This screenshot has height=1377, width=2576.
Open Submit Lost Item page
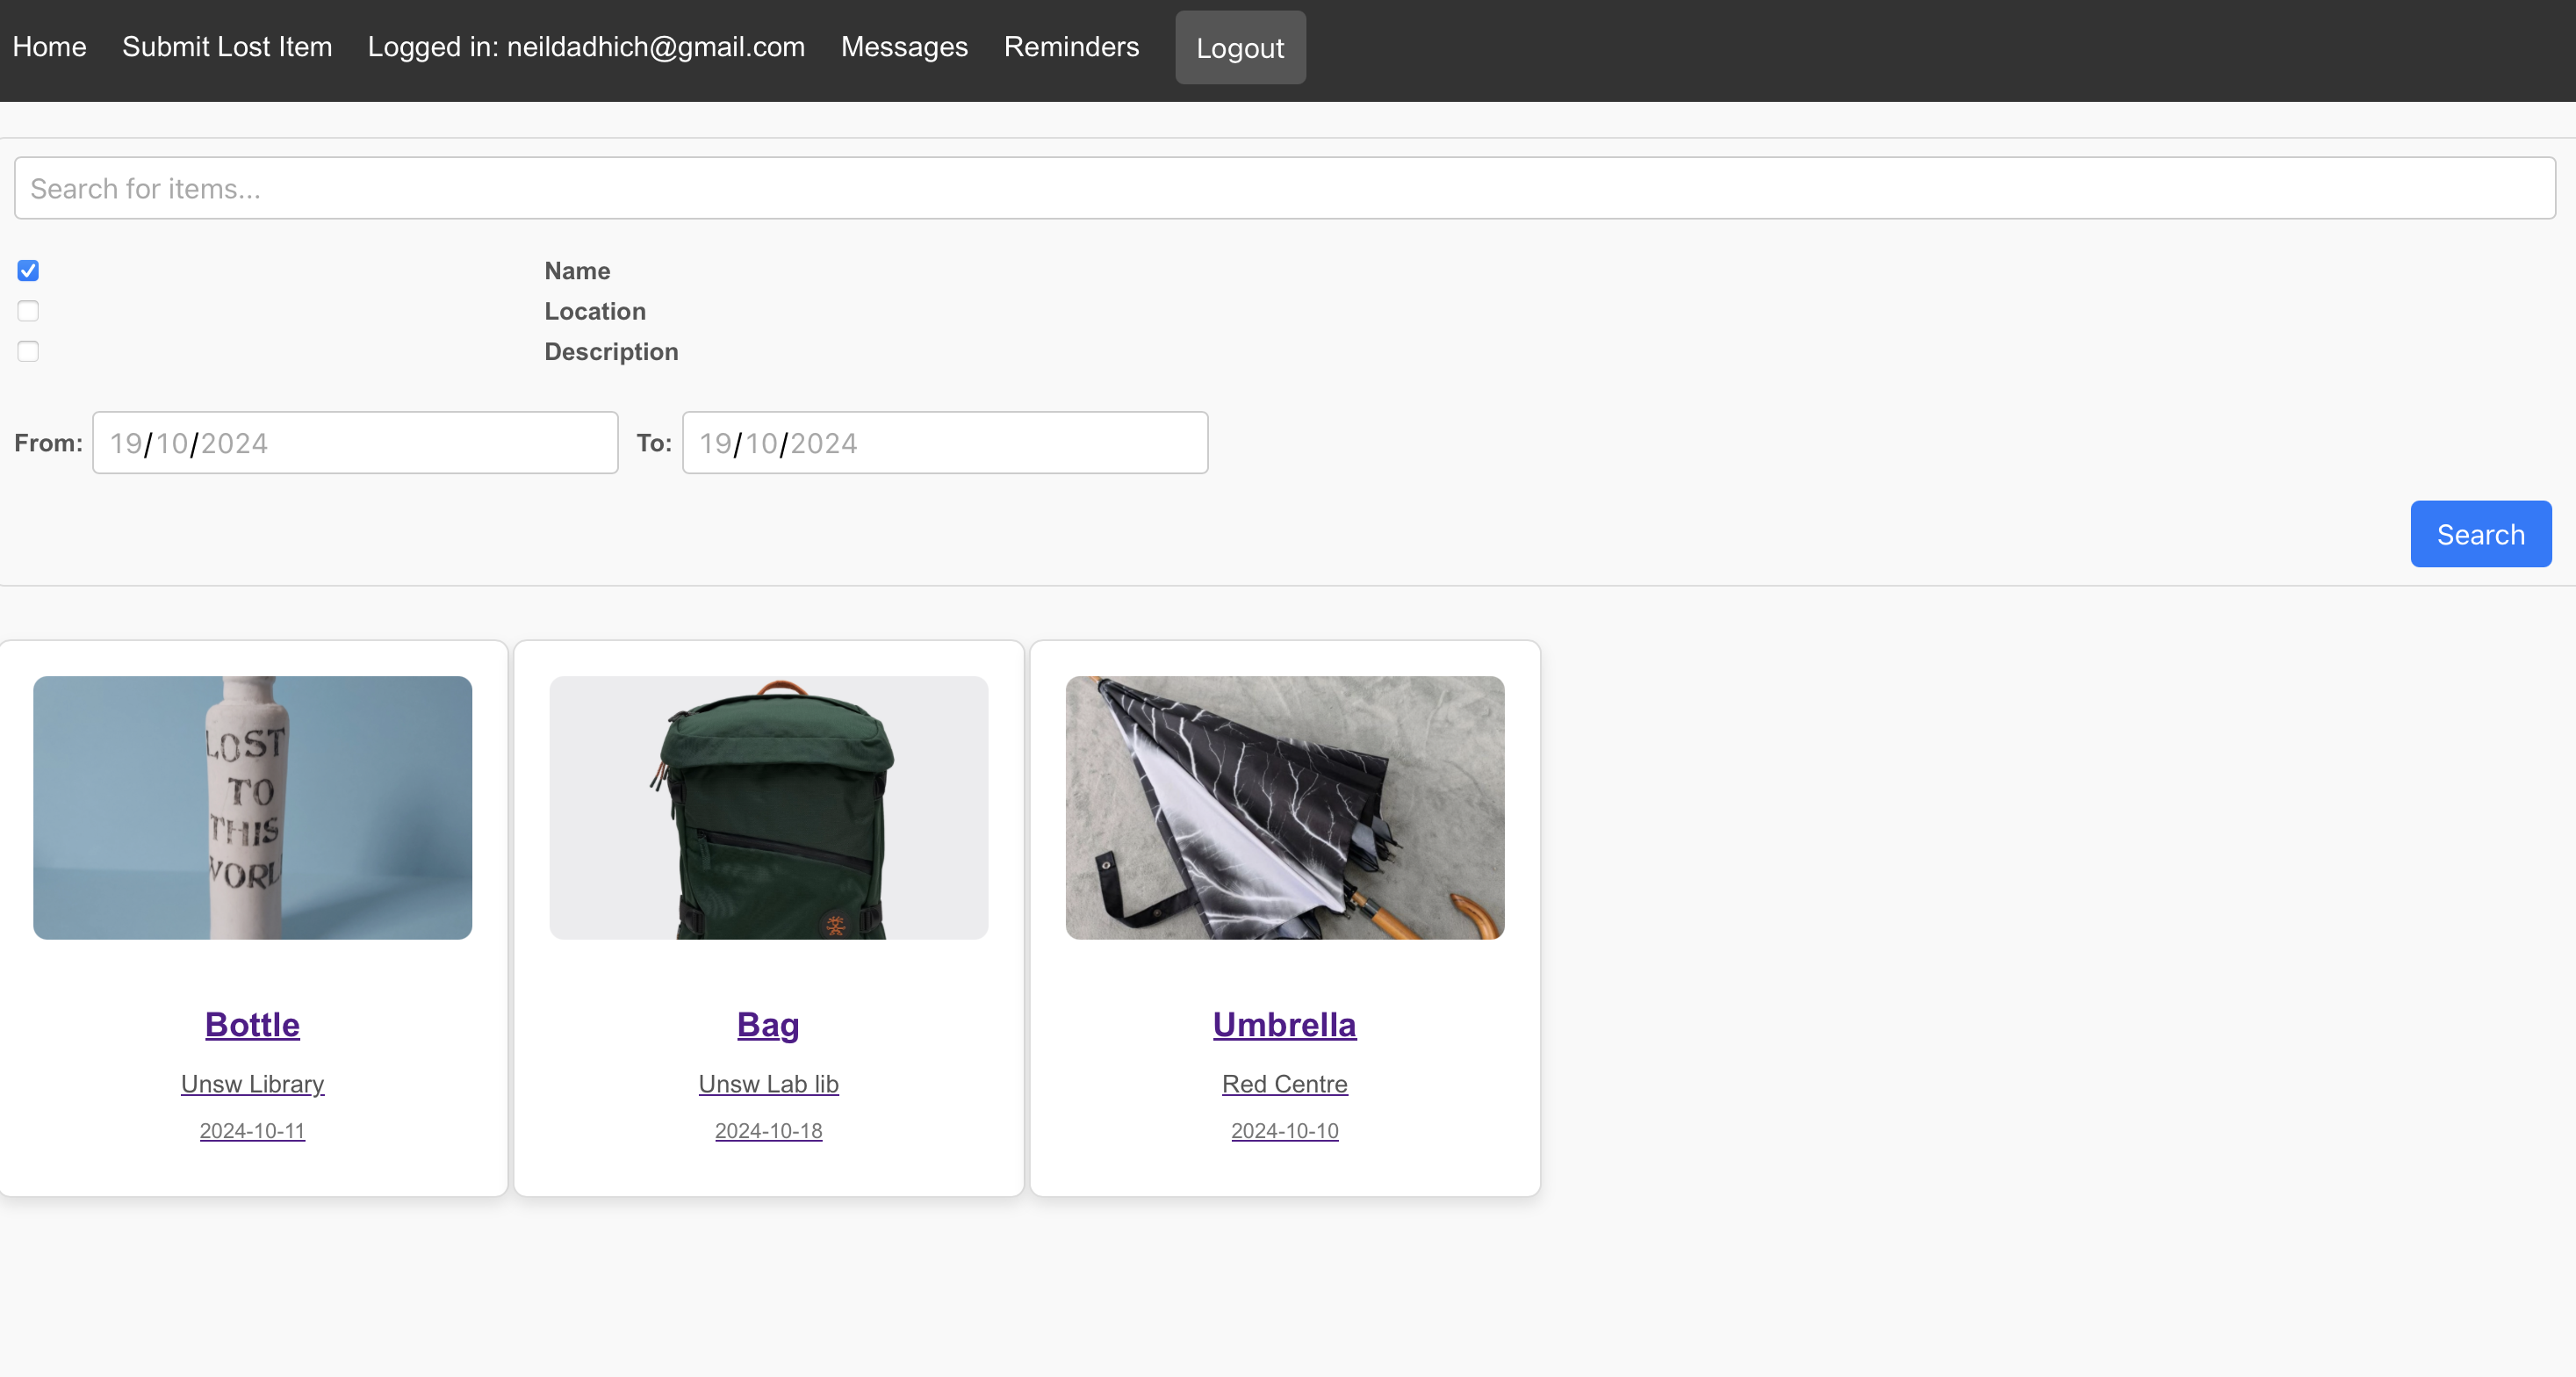click(227, 47)
